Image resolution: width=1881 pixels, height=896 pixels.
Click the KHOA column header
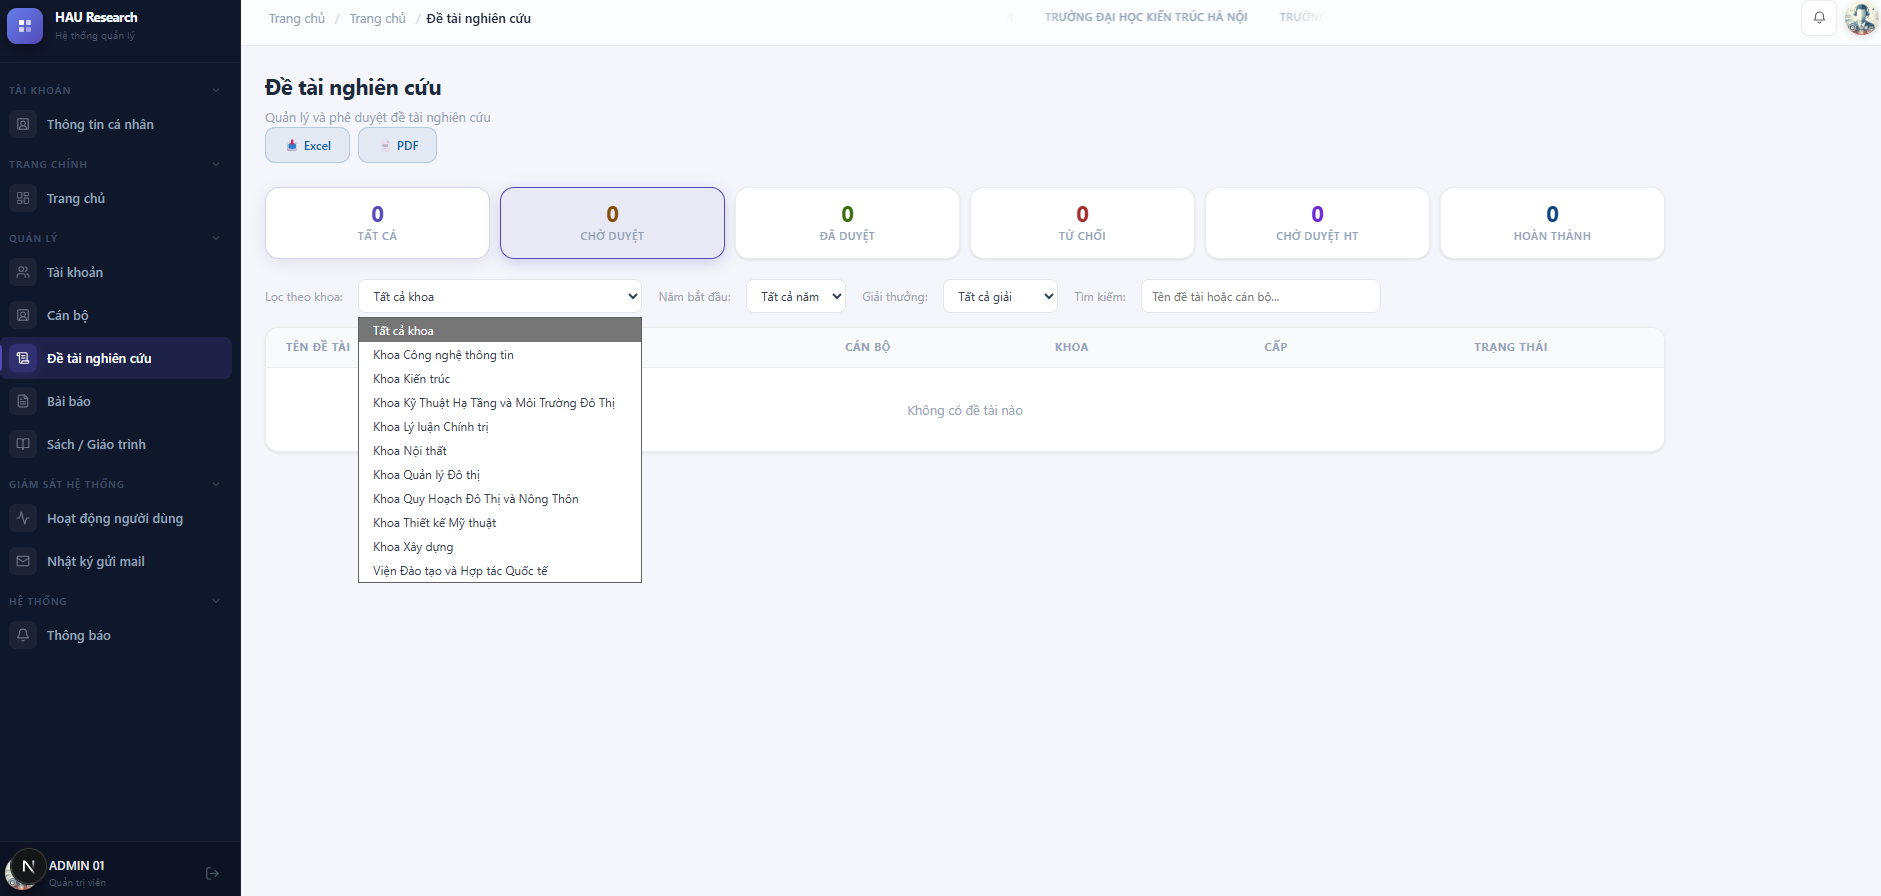pyautogui.click(x=1071, y=347)
